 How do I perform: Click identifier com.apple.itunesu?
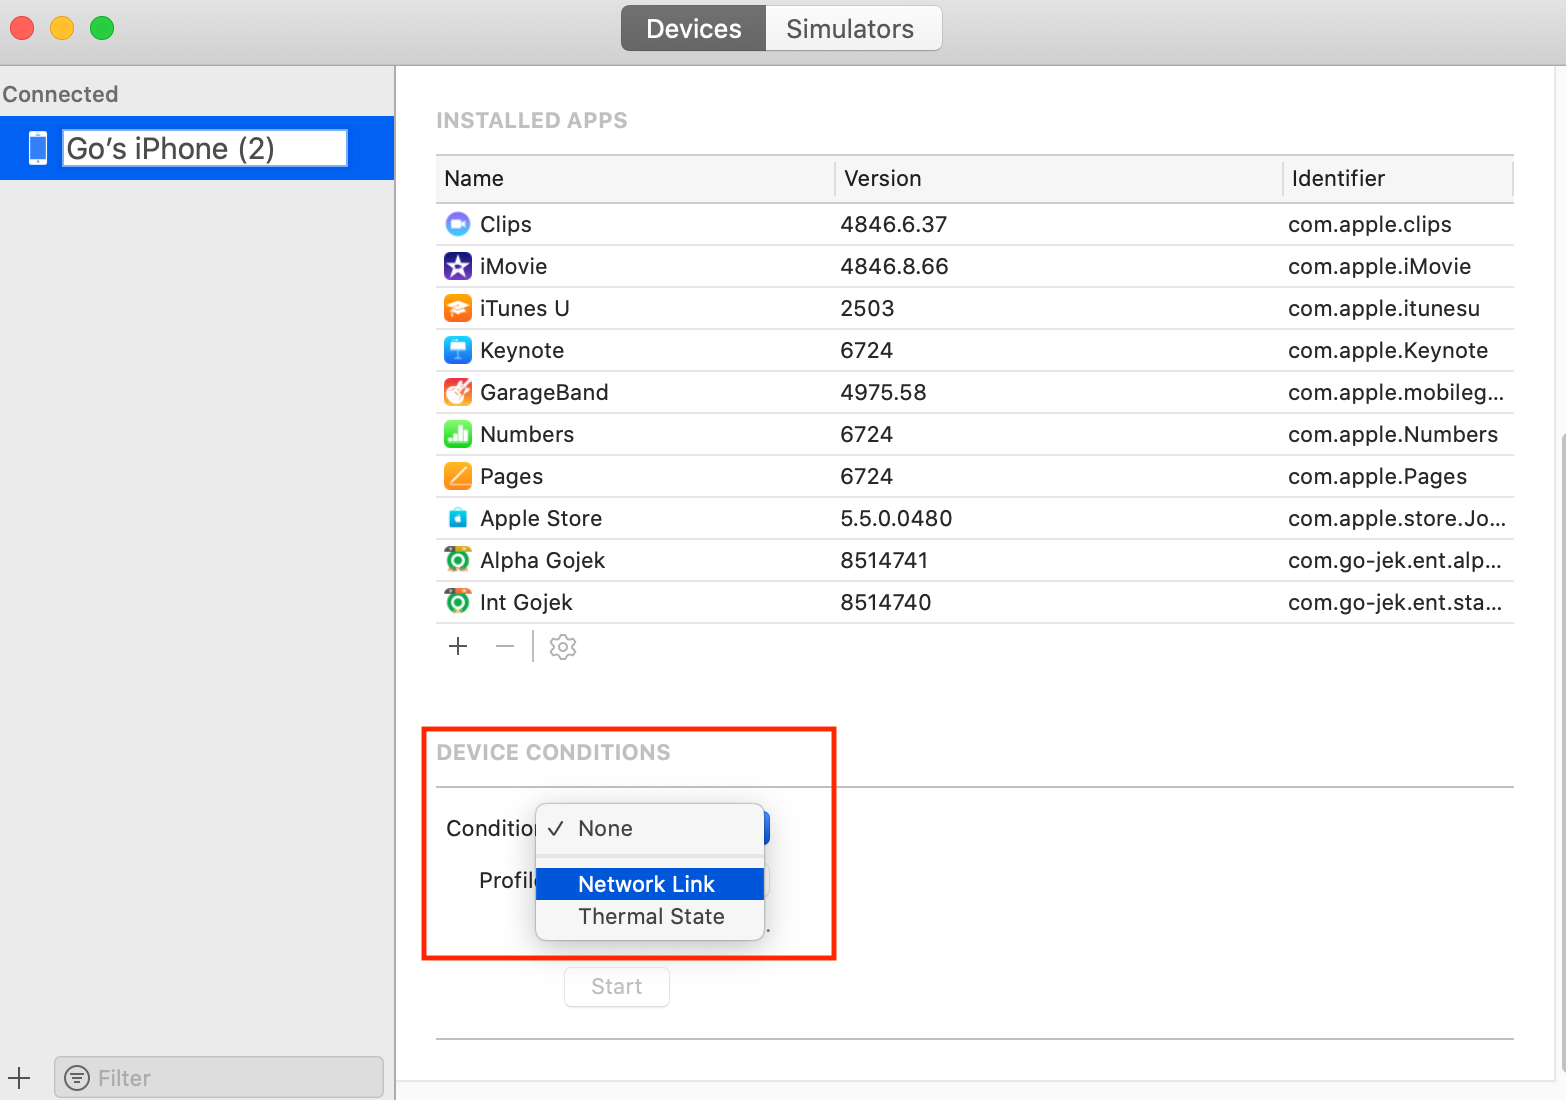[x=1384, y=308]
